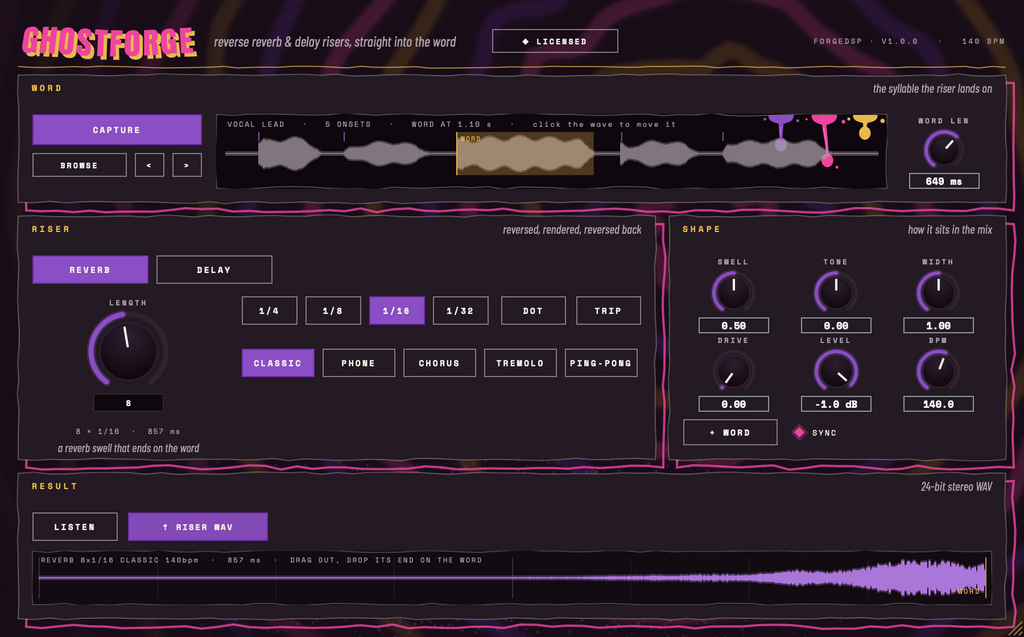Click the '140 BPM' header text
Image resolution: width=1024 pixels, height=637 pixels.
983,41
